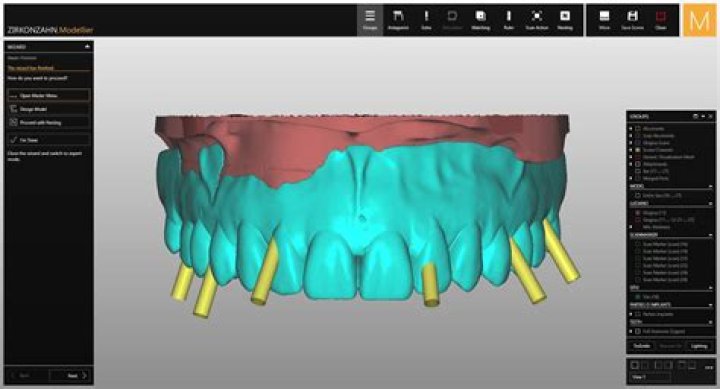720x389 pixels.
Task: Choose Proceed with Nesting in the wizard
Action: (49, 123)
